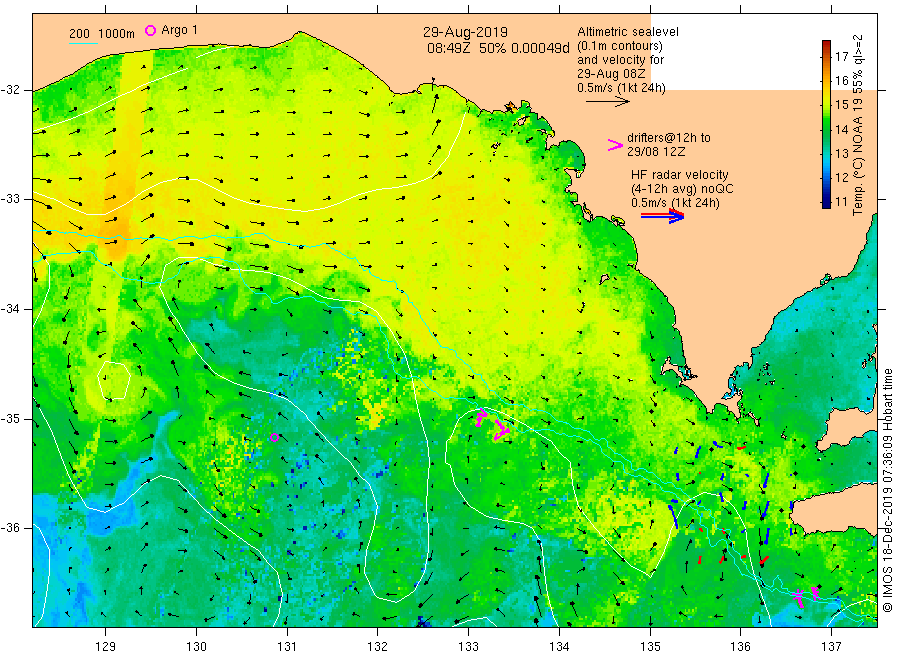
Task: Click the magenta drifters legend chevron
Action: tap(615, 145)
